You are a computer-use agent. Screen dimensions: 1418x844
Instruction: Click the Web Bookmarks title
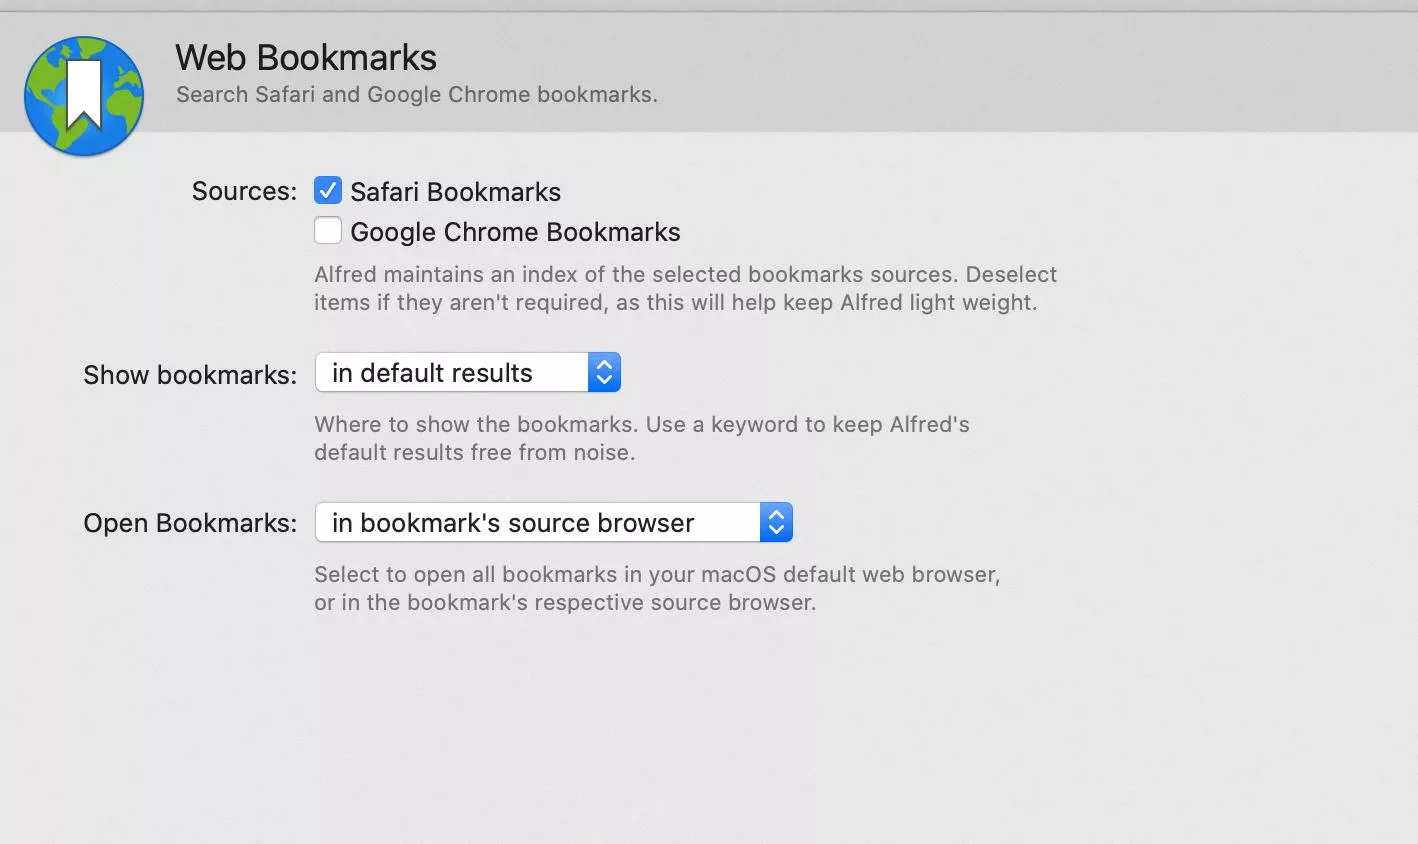tap(306, 57)
